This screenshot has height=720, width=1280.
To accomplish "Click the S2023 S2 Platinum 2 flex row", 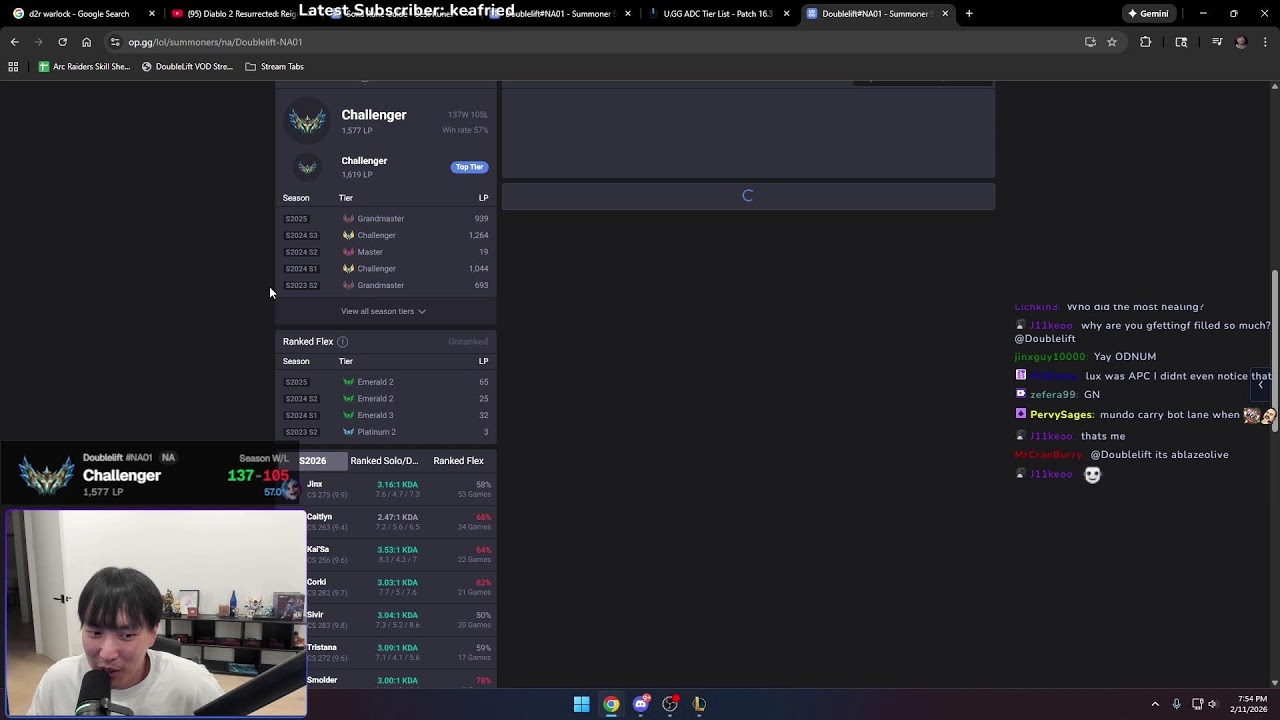I will click(x=386, y=432).
